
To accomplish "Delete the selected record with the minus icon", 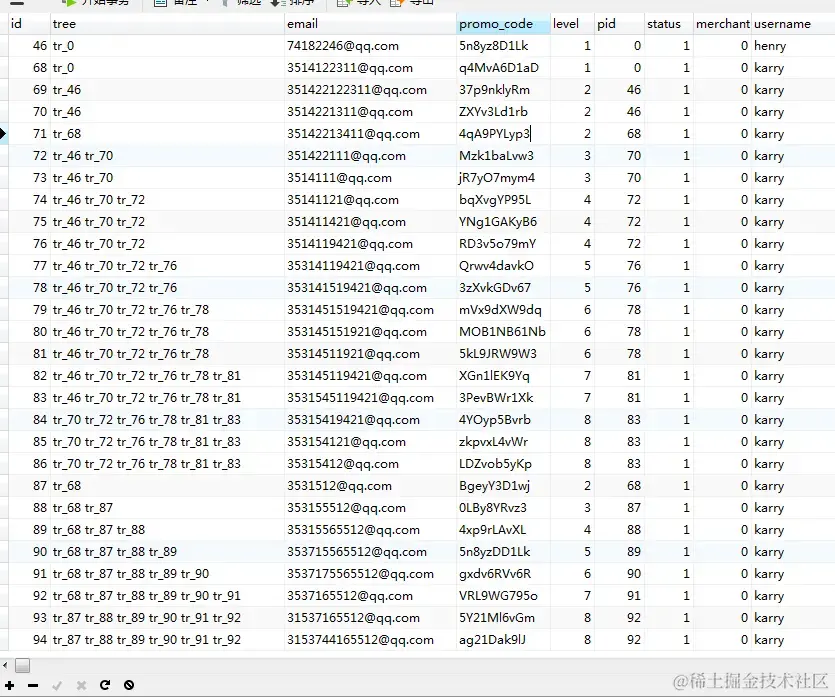I will 33,685.
